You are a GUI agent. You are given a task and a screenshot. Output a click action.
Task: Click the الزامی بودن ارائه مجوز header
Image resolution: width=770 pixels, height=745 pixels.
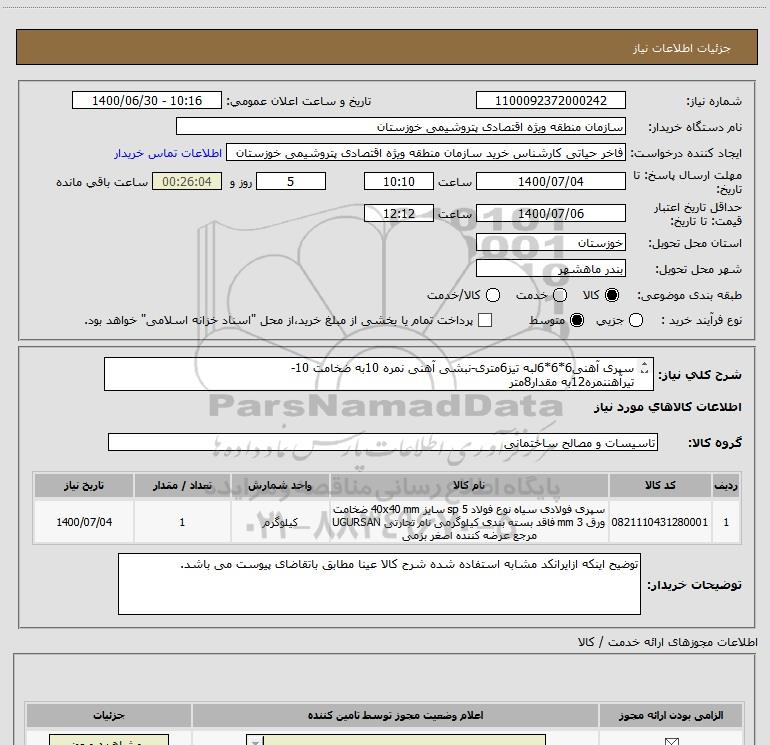click(671, 715)
